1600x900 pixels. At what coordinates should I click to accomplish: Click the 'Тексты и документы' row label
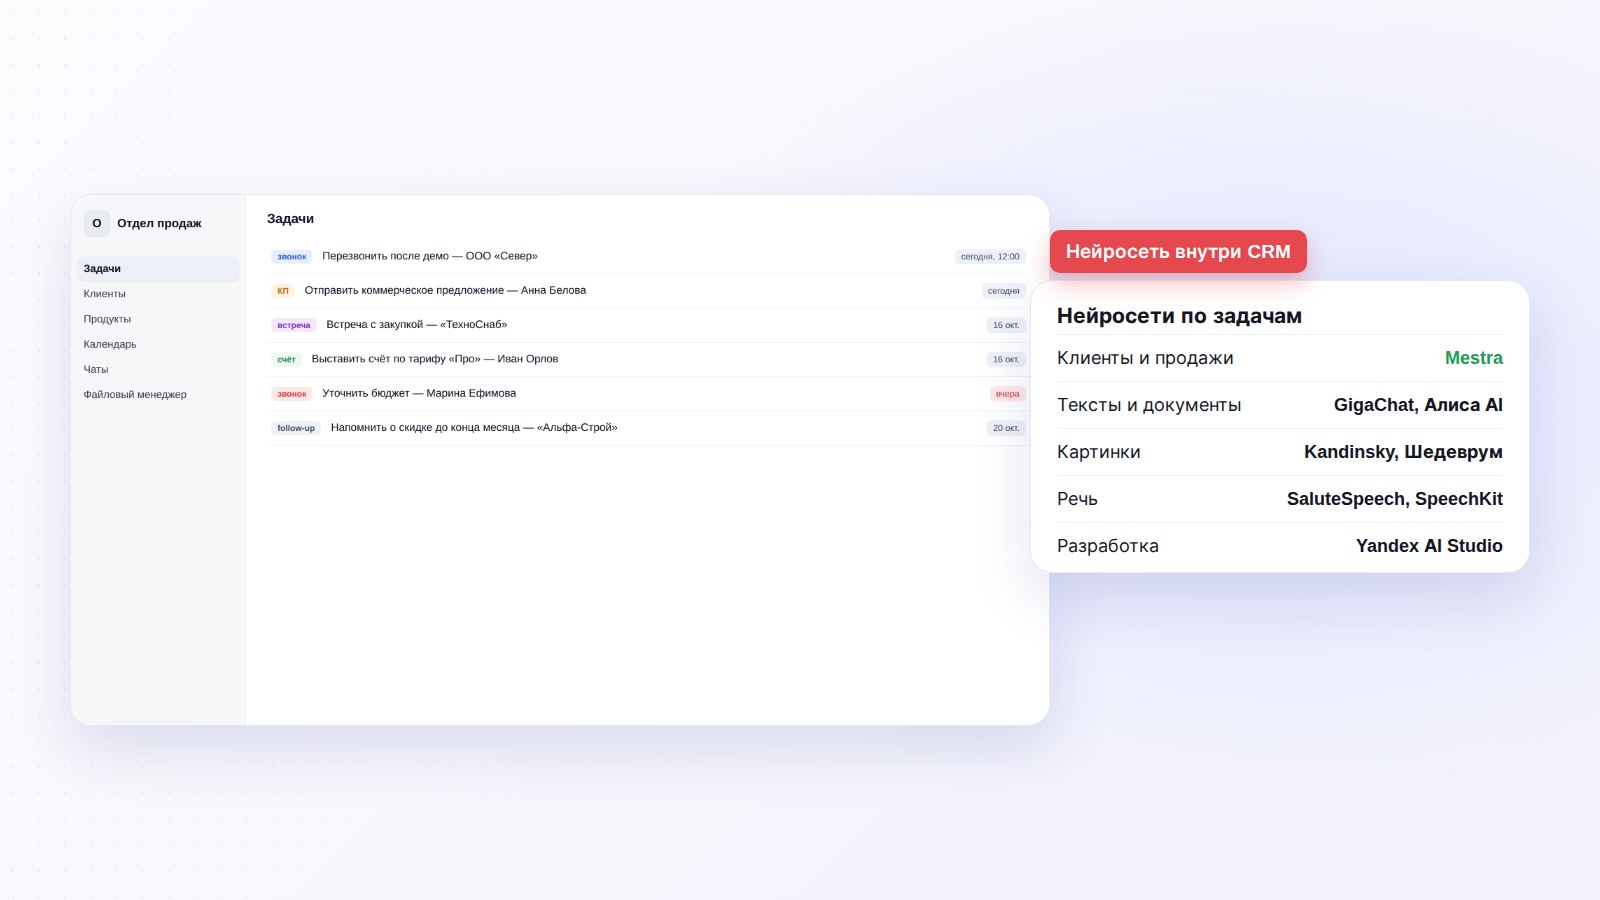[x=1149, y=405]
